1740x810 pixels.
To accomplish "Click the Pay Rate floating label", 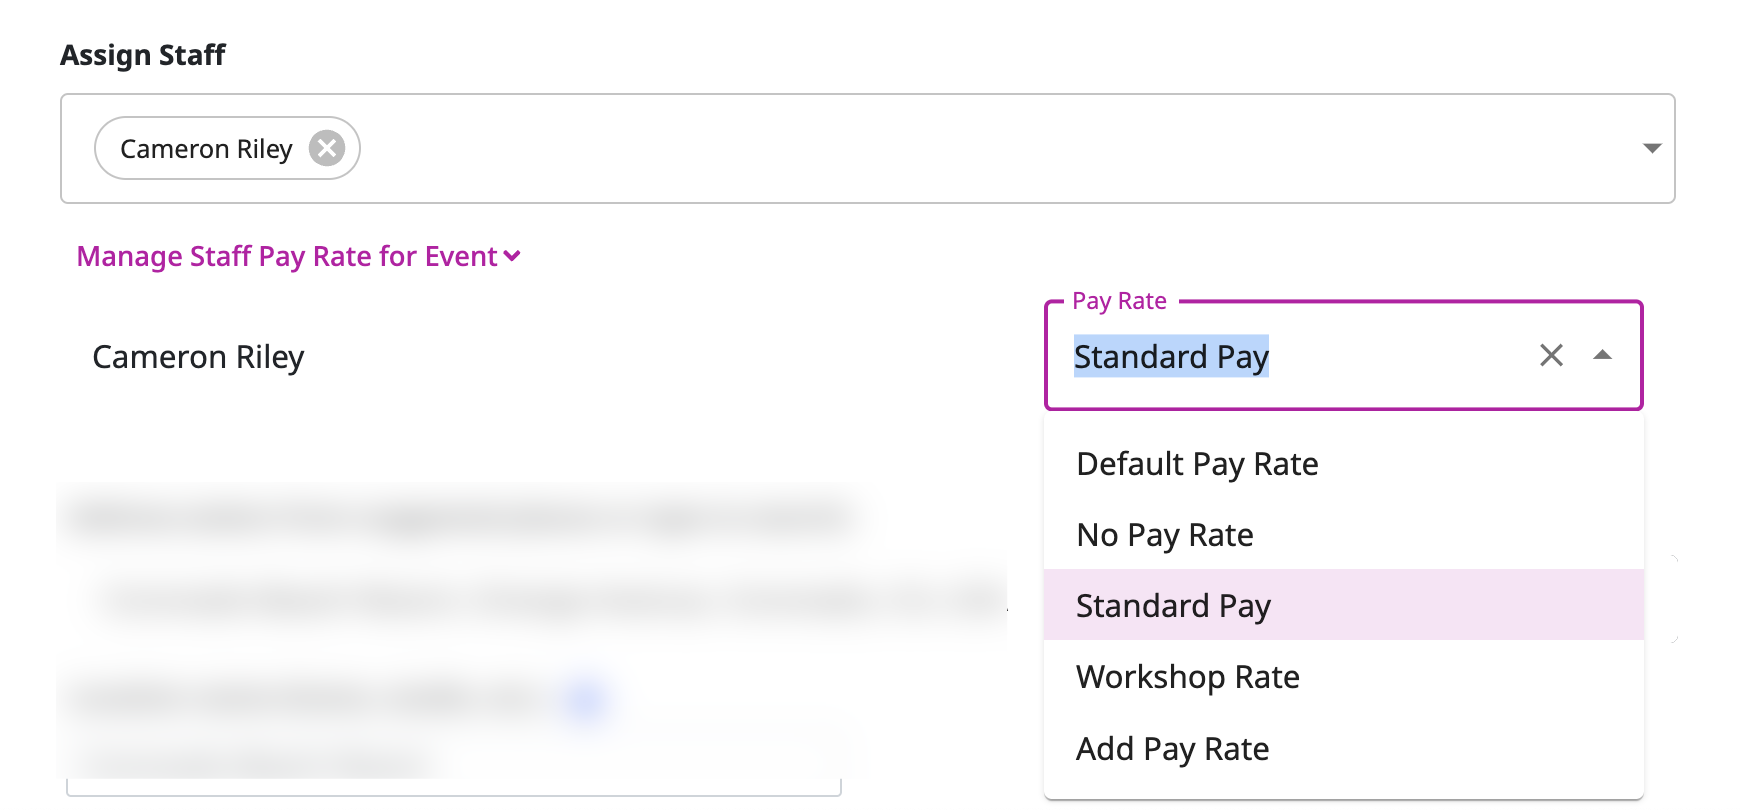I will (x=1119, y=301).
